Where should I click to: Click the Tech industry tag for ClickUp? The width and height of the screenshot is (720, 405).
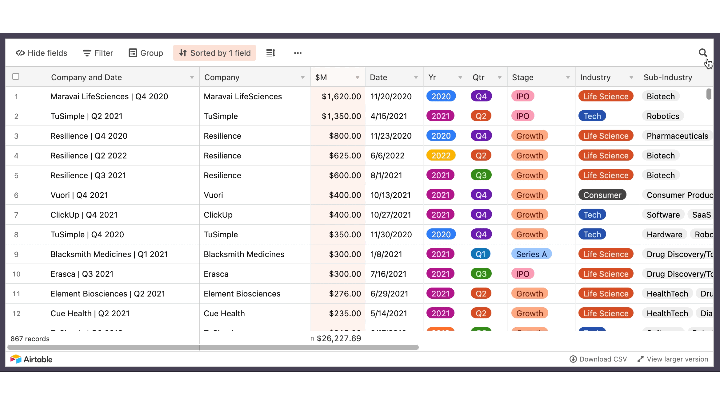click(592, 215)
